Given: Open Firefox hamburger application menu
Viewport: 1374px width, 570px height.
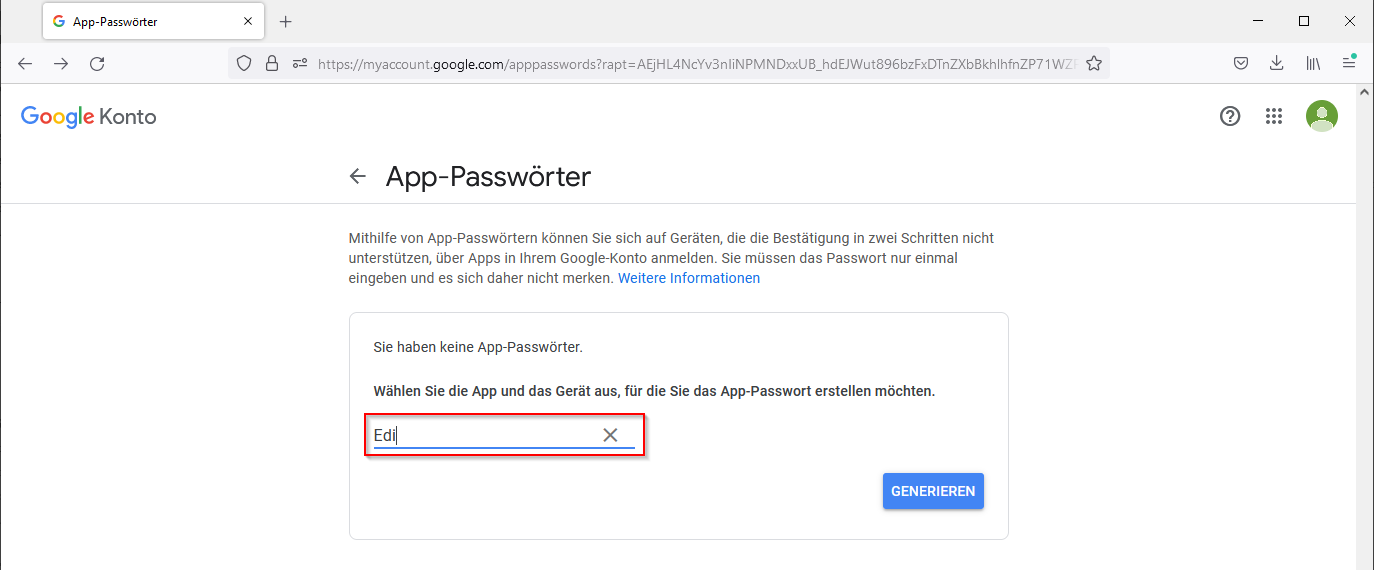Looking at the screenshot, I should point(1349,63).
